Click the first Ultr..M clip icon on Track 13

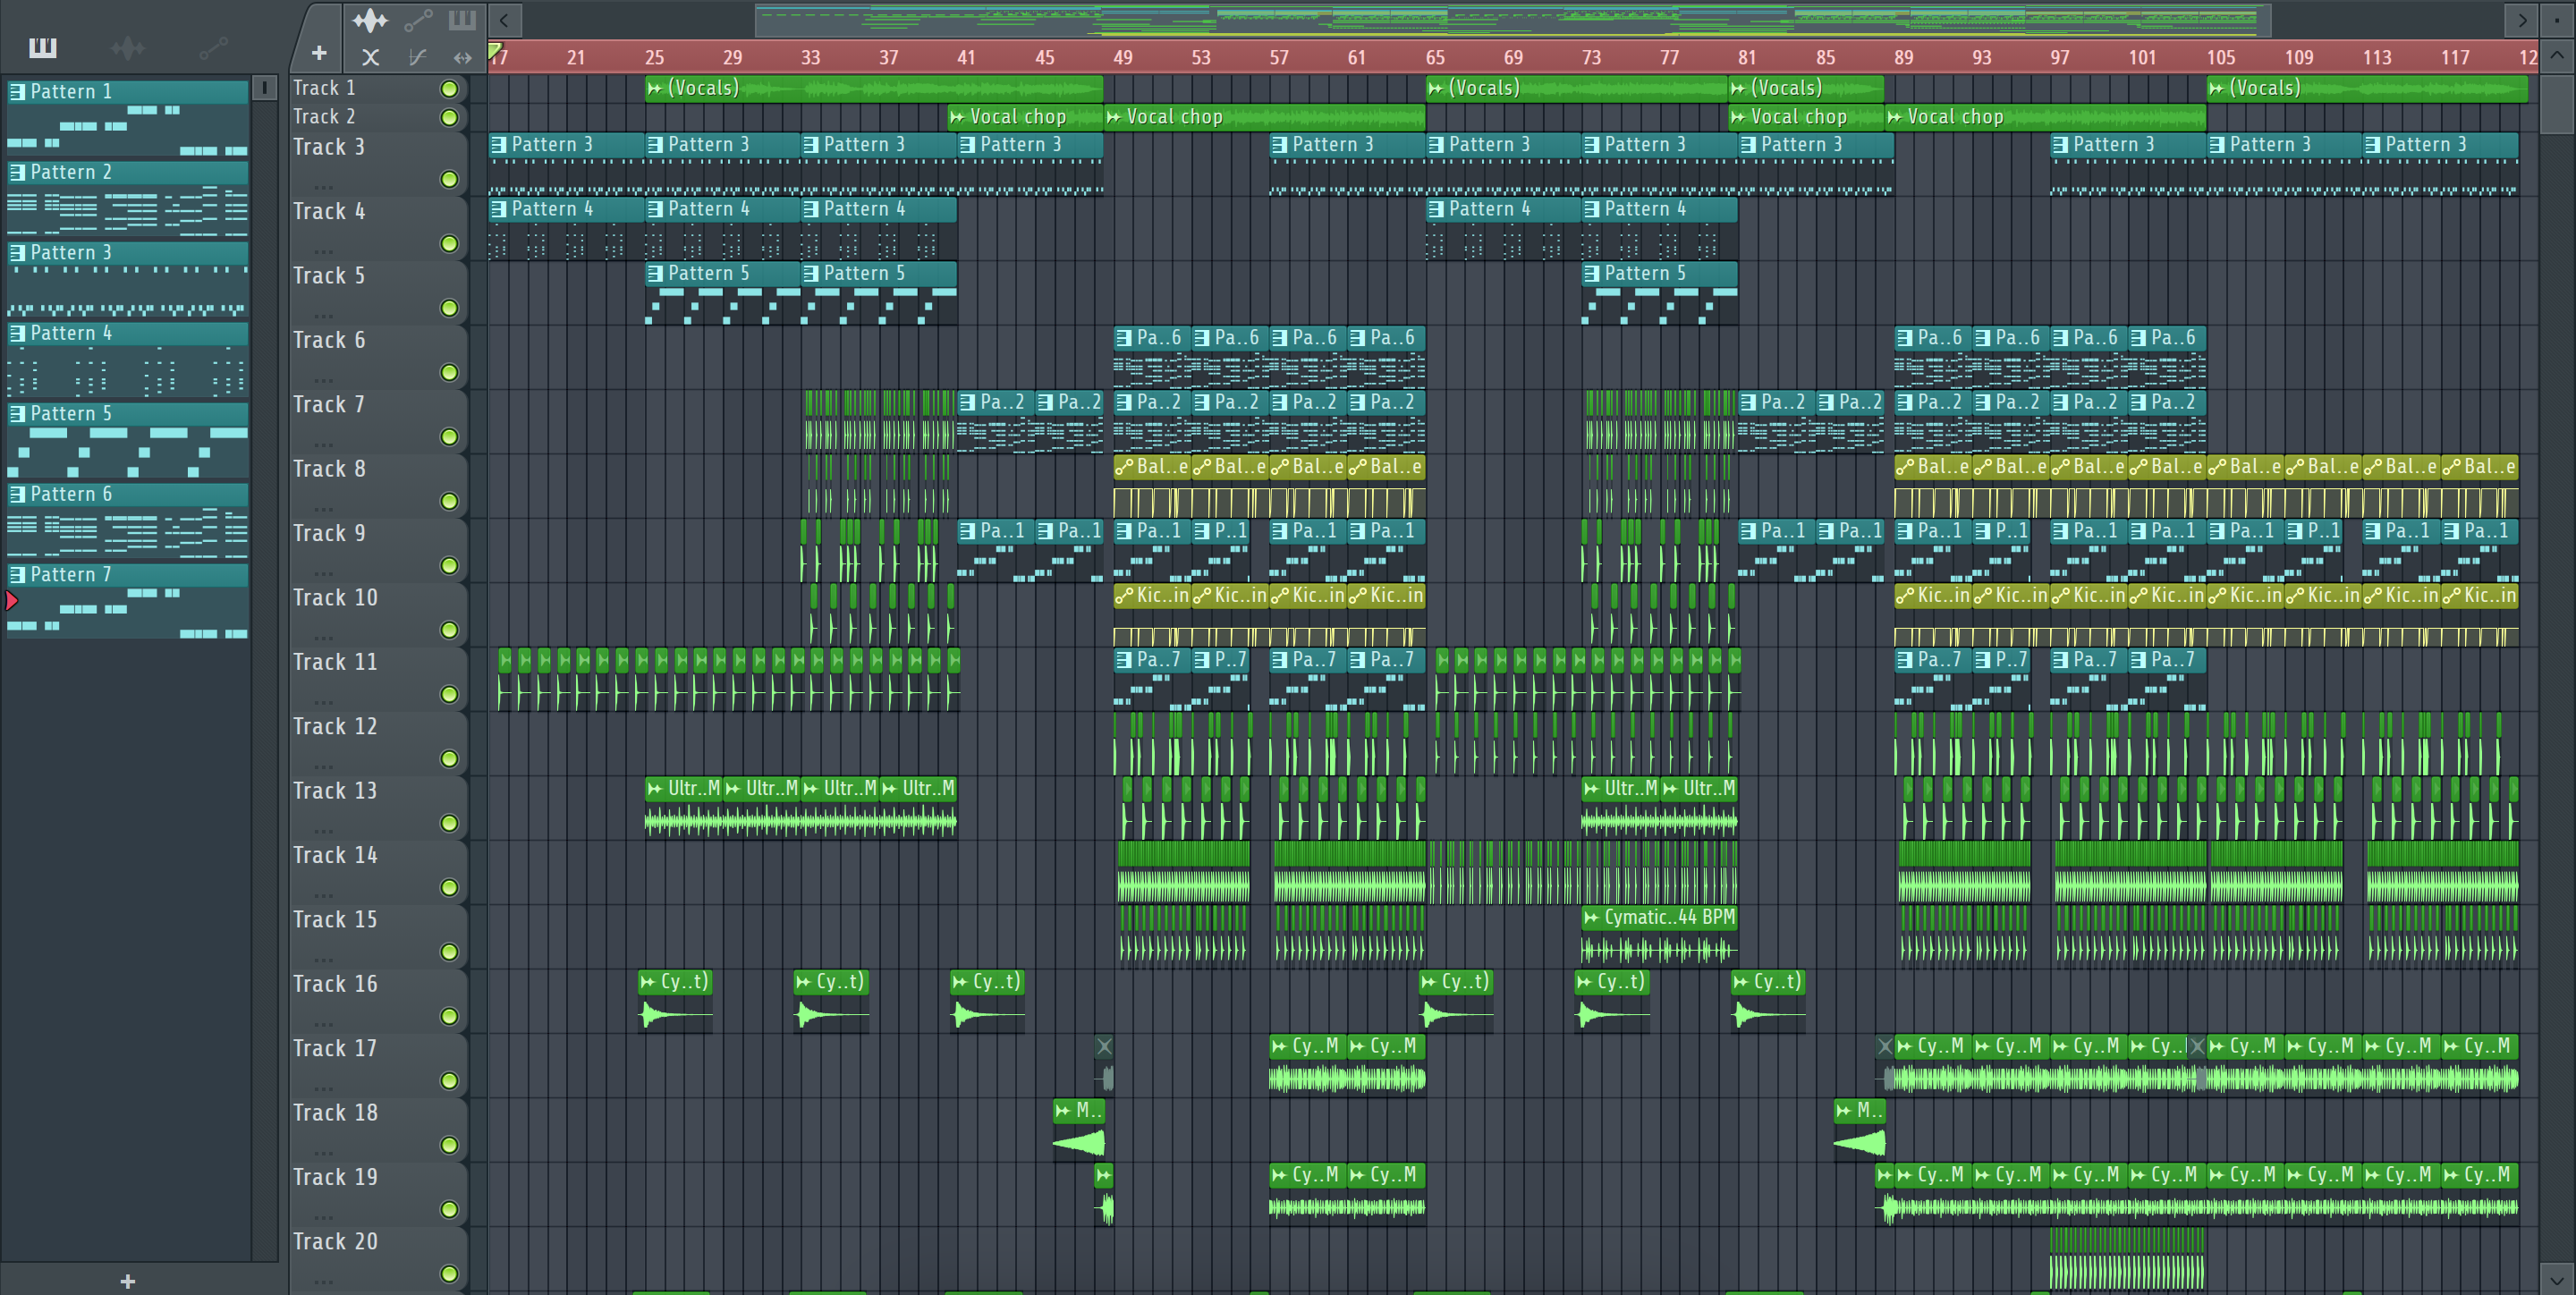pos(655,788)
